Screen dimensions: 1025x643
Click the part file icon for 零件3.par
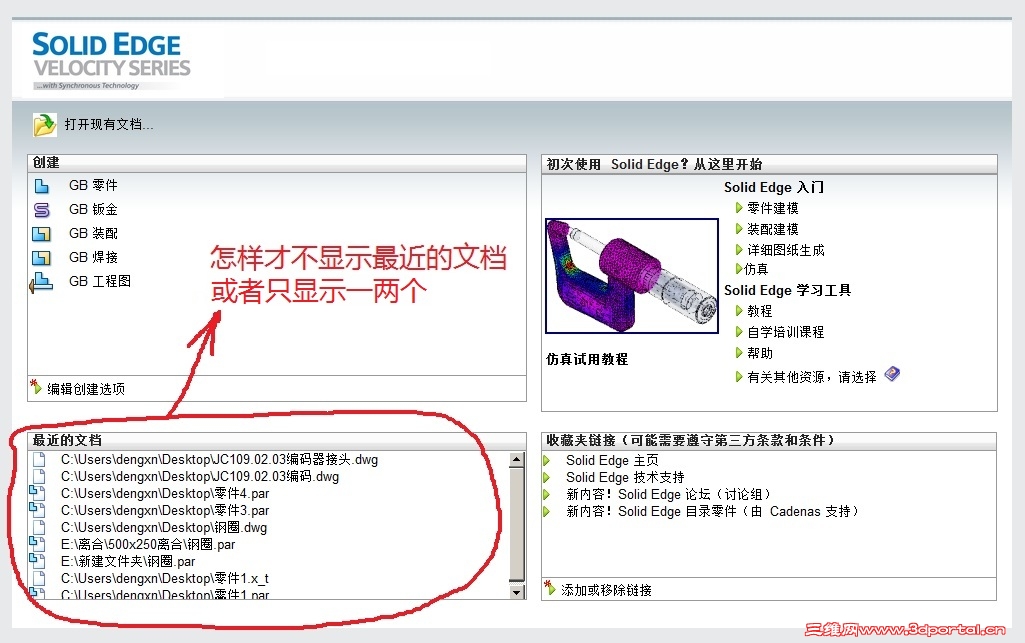pyautogui.click(x=37, y=510)
